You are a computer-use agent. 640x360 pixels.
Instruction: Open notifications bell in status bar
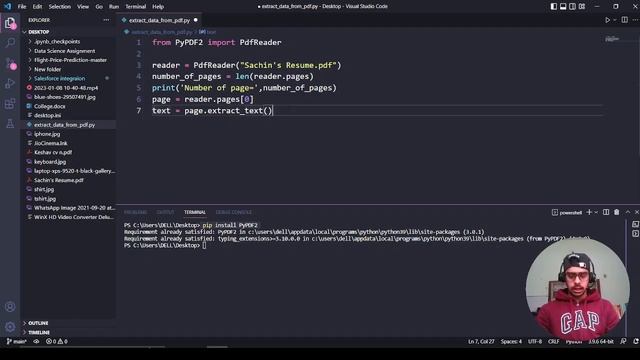[x=636, y=342]
